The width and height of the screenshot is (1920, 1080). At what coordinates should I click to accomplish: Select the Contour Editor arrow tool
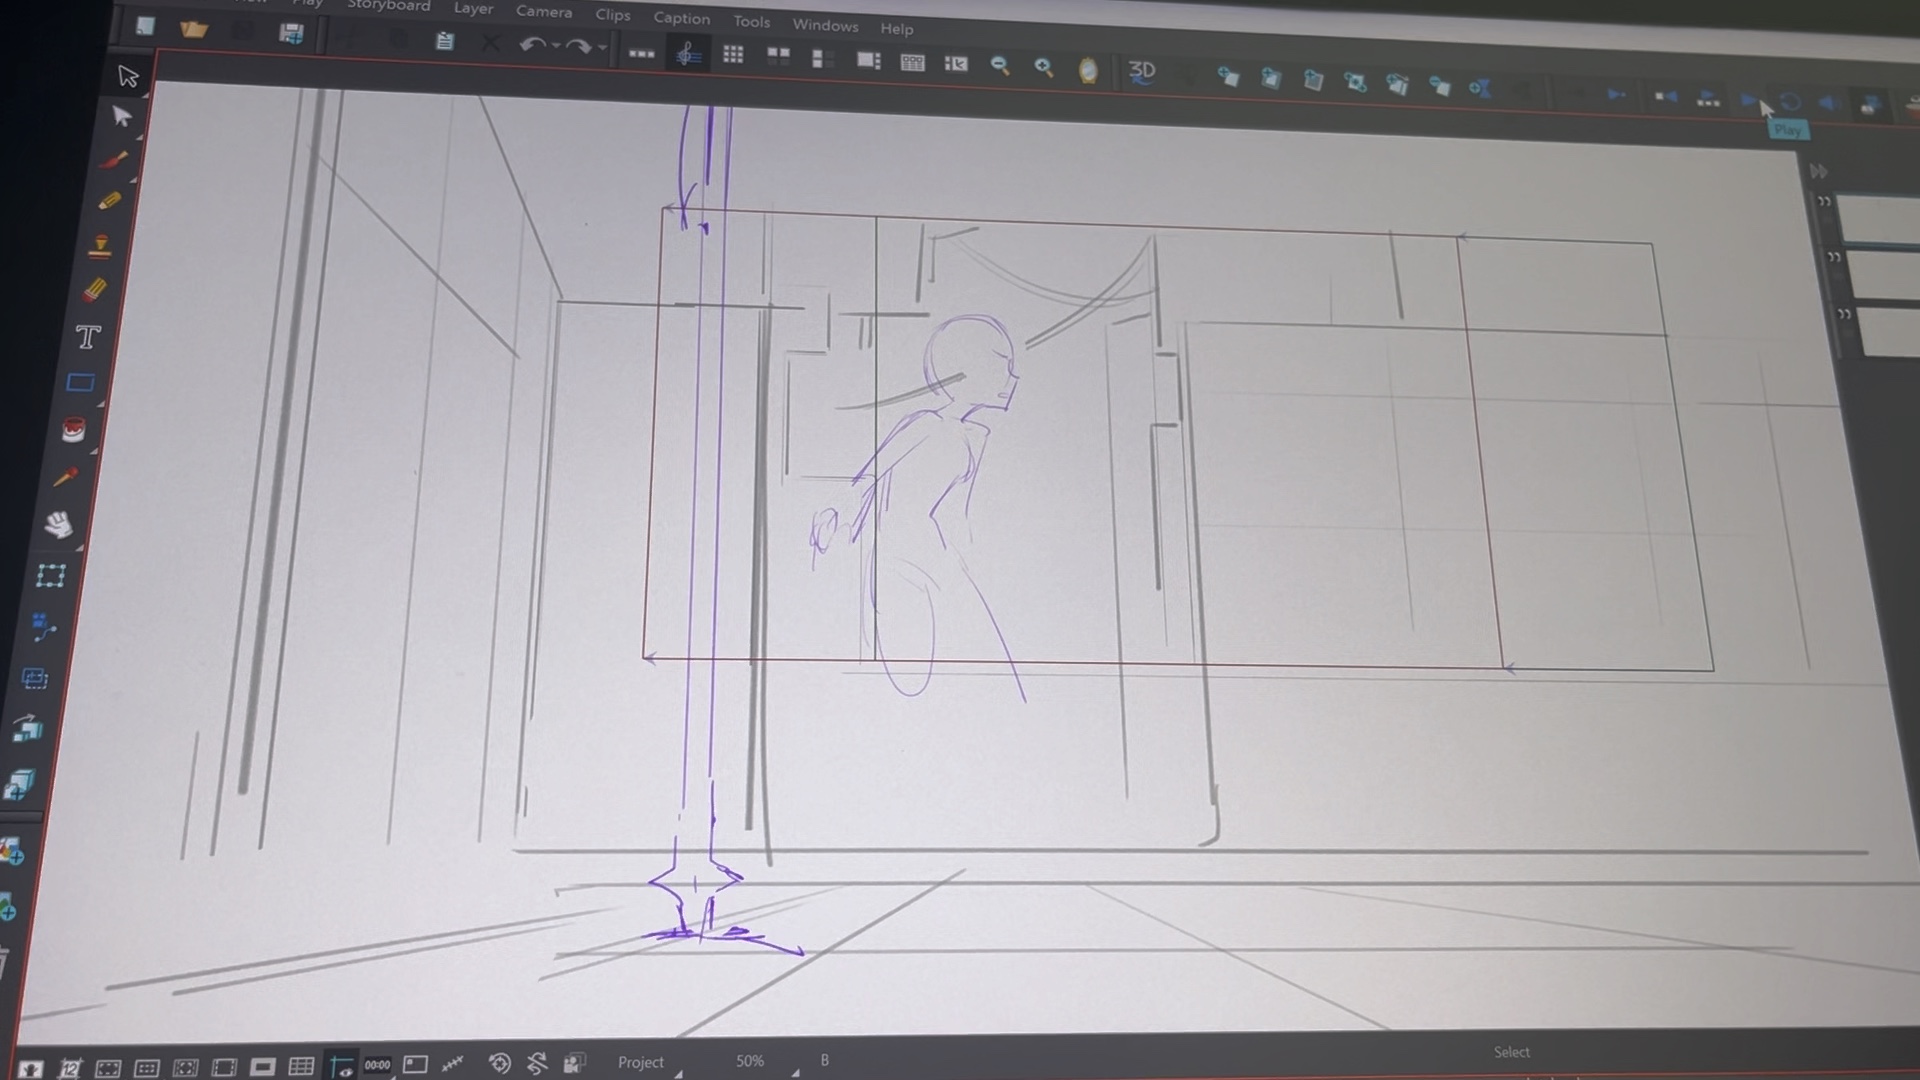122,117
